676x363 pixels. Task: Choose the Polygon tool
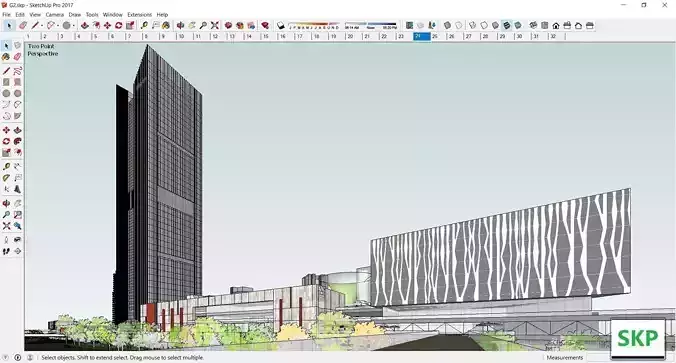click(x=17, y=93)
